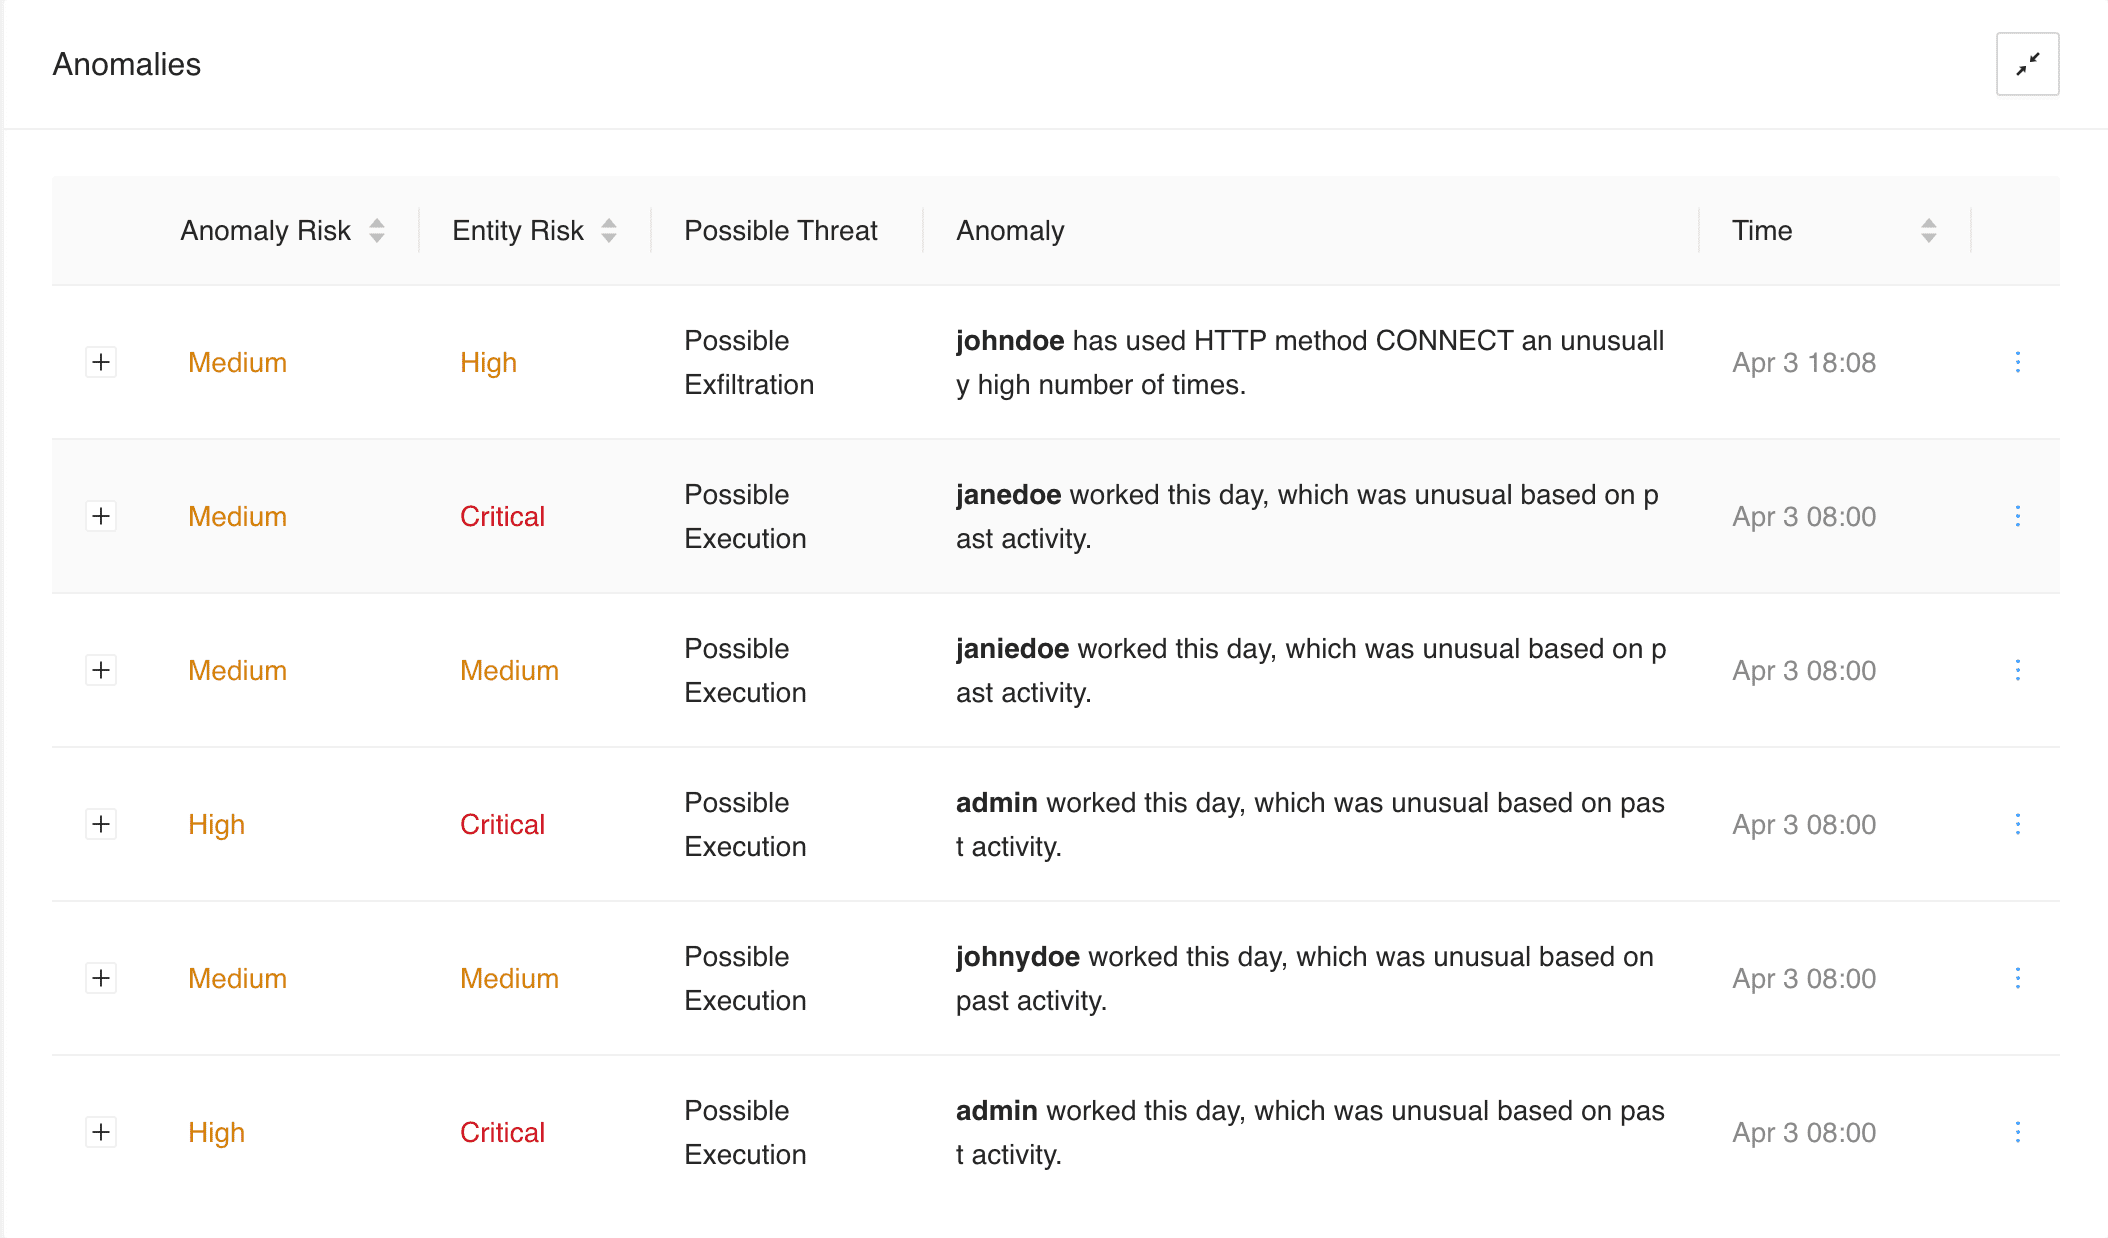Click the Time column header
The height and width of the screenshot is (1238, 2108).
click(1762, 231)
